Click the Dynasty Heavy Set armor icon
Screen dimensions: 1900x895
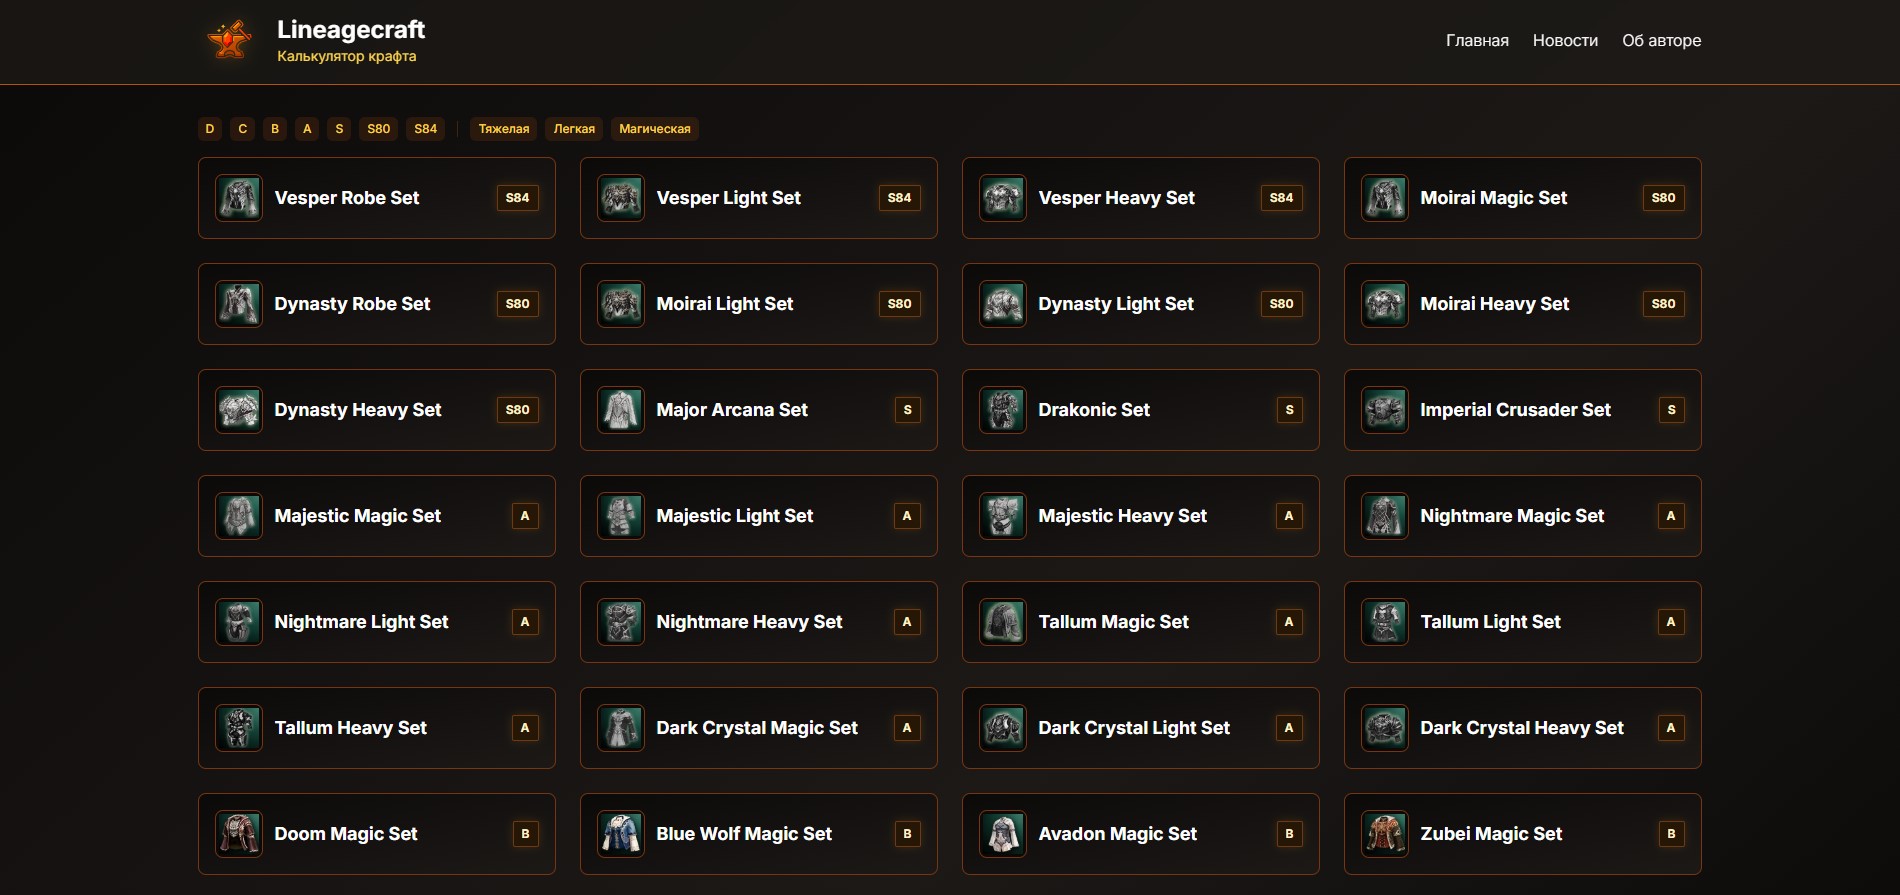pos(239,410)
